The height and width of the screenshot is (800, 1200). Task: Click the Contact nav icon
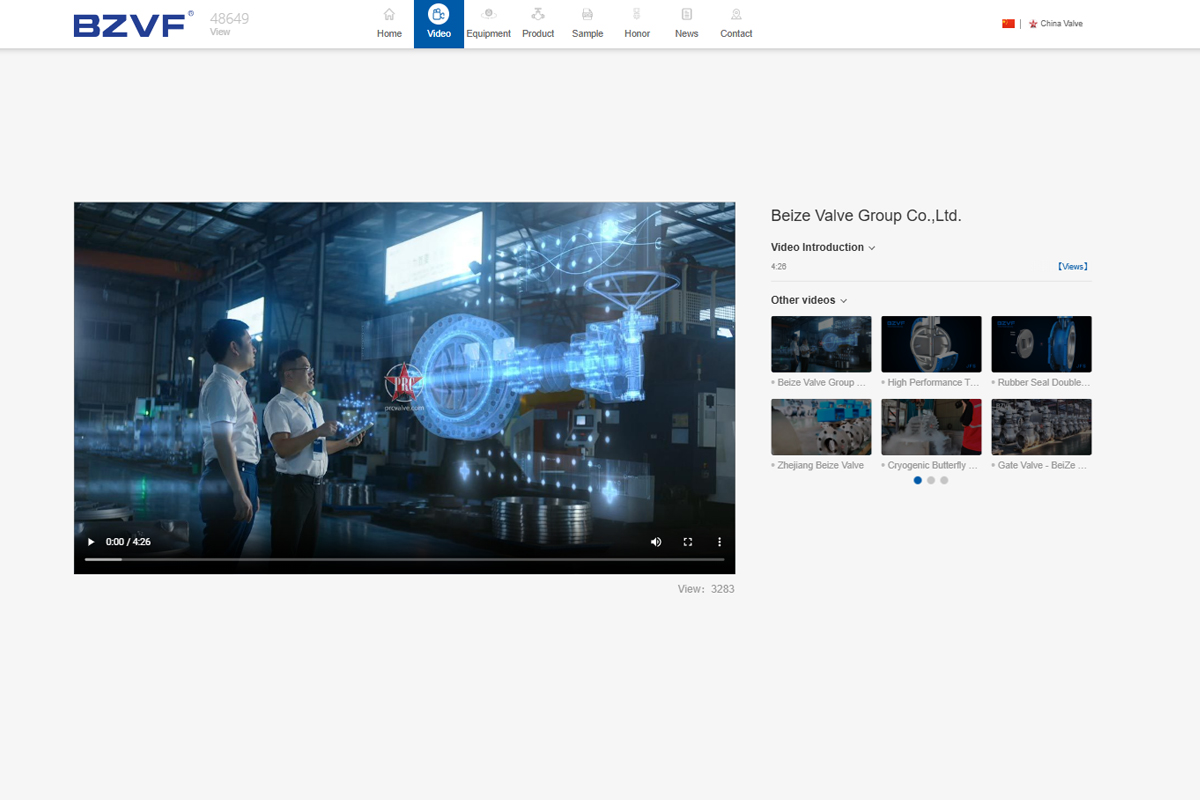click(736, 15)
